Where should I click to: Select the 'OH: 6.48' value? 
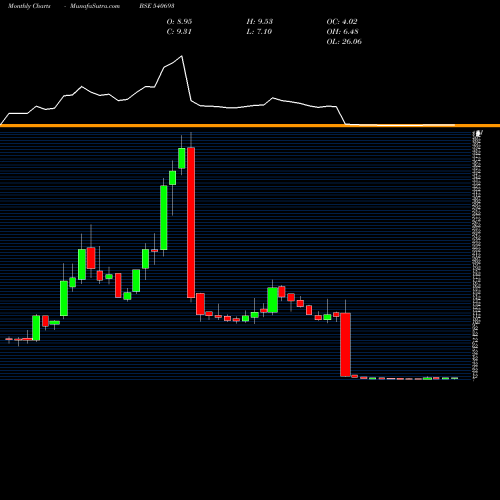pyautogui.click(x=342, y=32)
